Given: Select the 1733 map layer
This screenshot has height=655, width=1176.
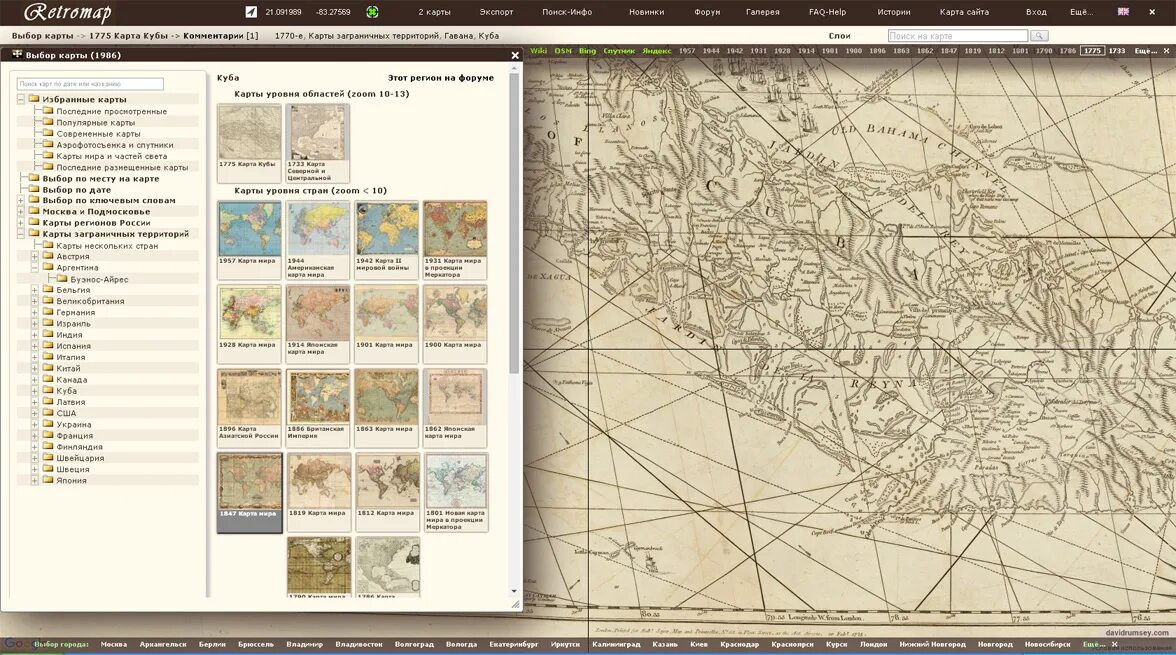Looking at the screenshot, I should [1117, 51].
